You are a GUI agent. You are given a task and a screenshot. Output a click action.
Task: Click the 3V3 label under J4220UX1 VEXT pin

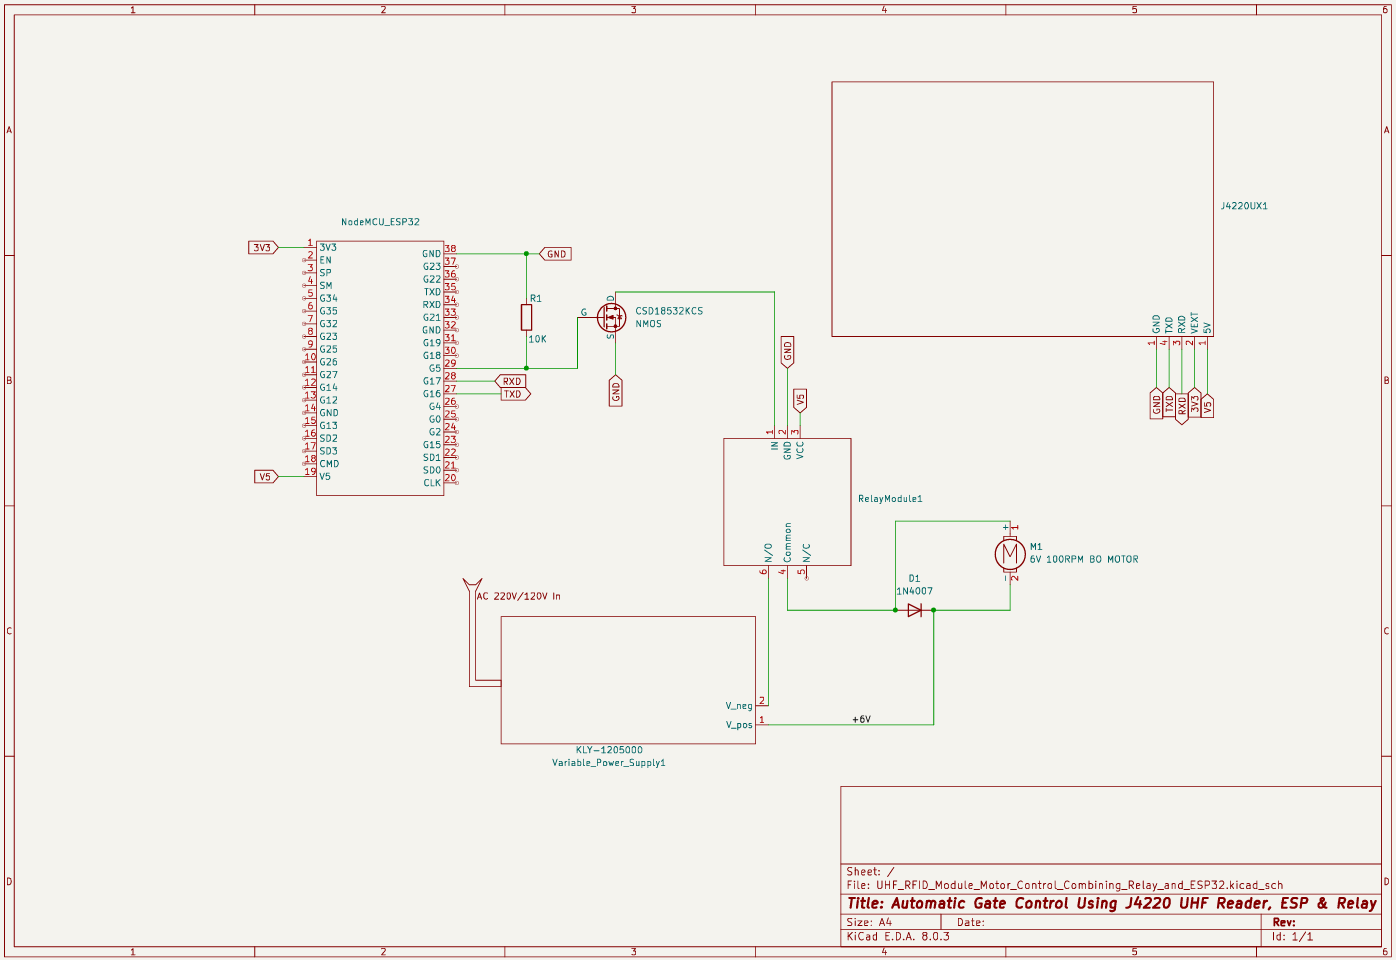coord(1195,404)
